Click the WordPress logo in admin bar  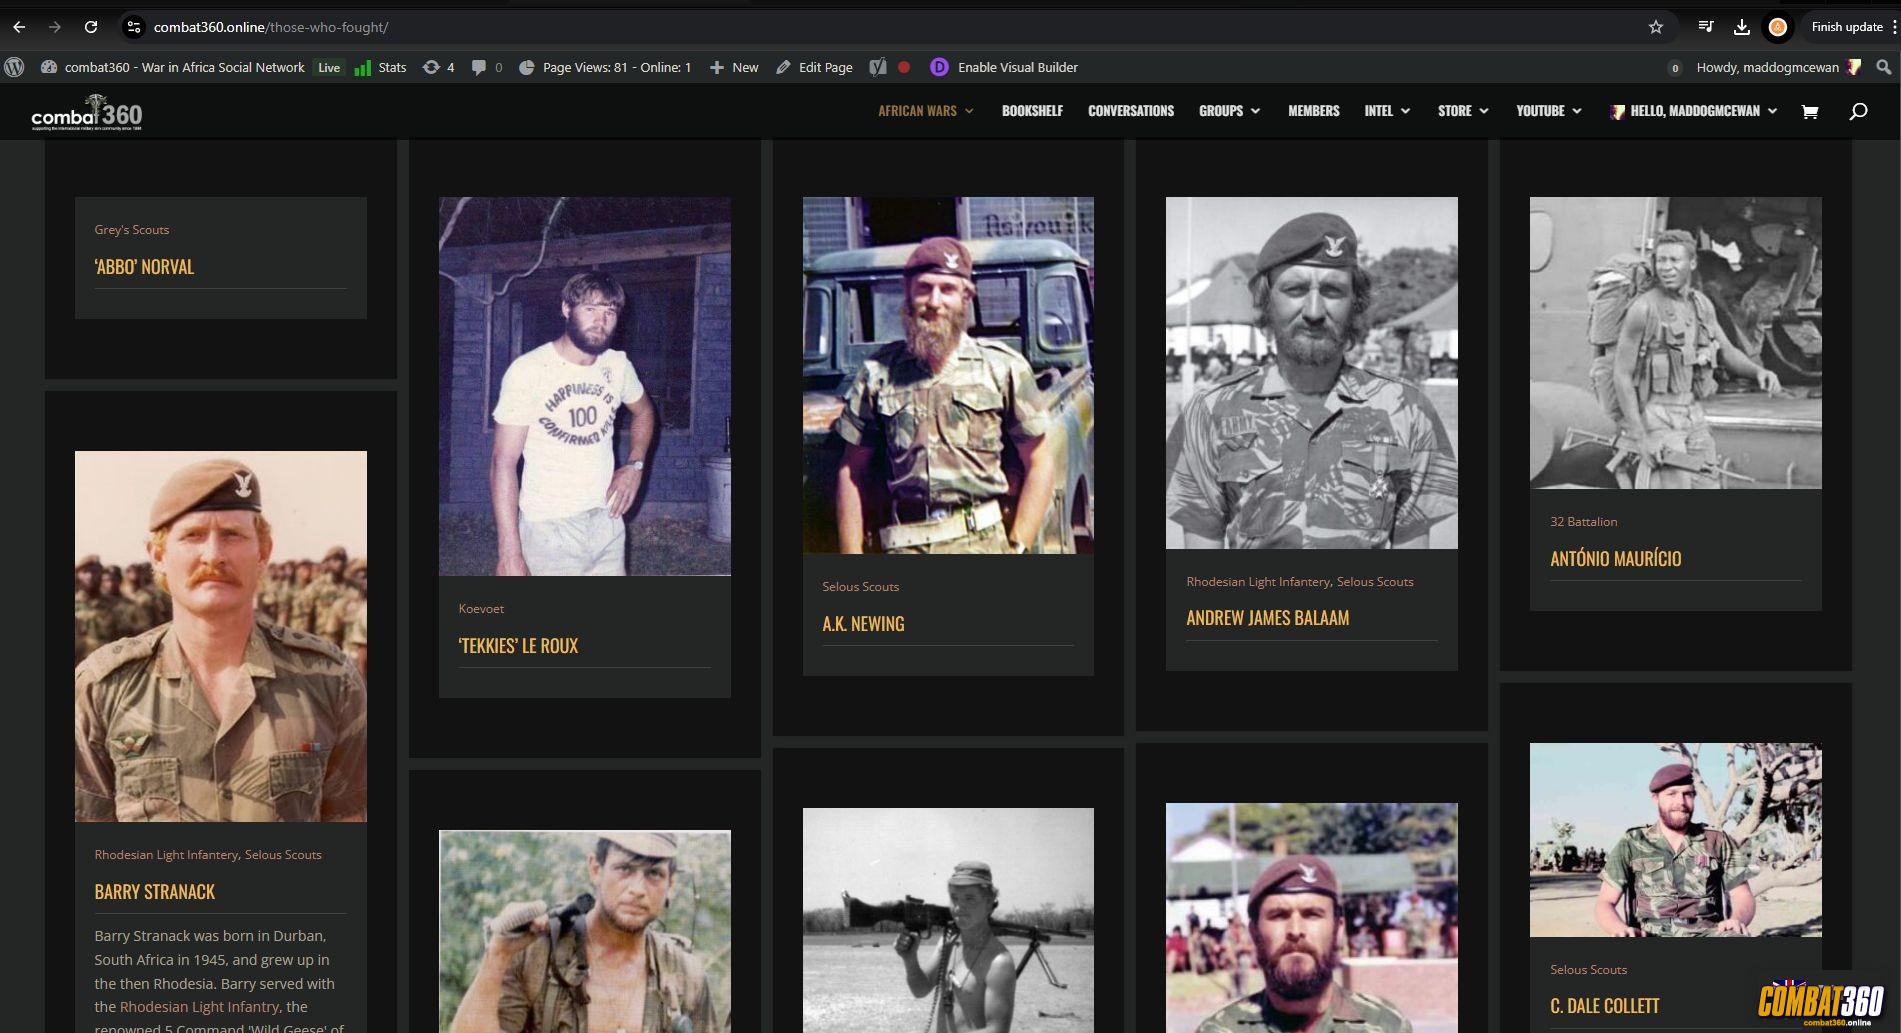(x=14, y=67)
